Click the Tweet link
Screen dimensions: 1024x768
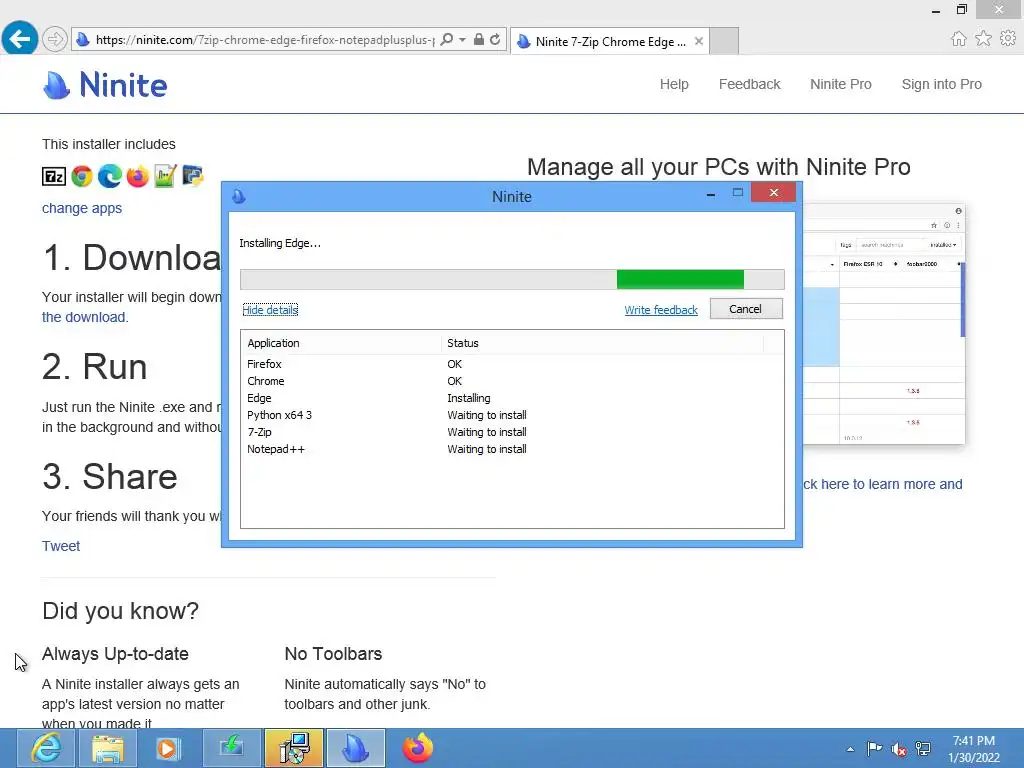[61, 546]
